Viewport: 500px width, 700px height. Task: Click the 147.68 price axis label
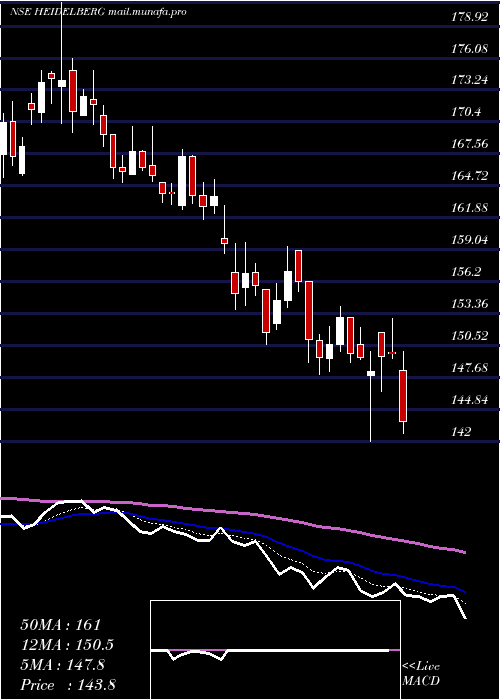(x=469, y=368)
